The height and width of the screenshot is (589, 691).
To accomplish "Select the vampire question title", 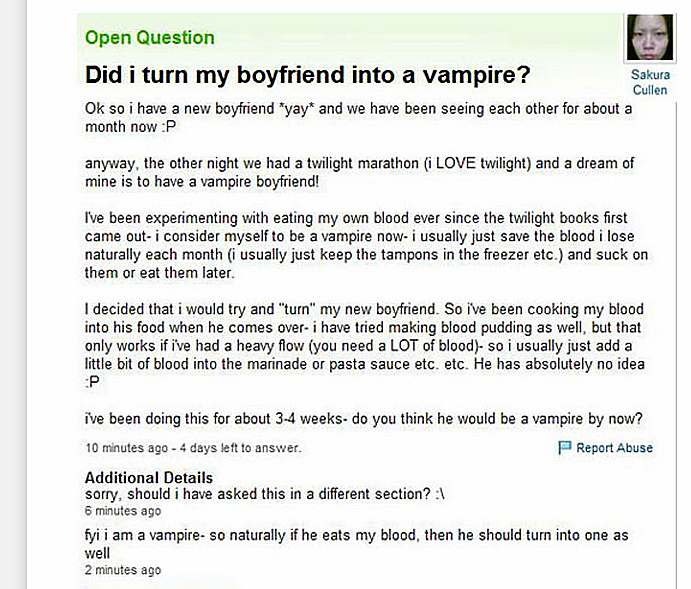I will [x=308, y=74].
